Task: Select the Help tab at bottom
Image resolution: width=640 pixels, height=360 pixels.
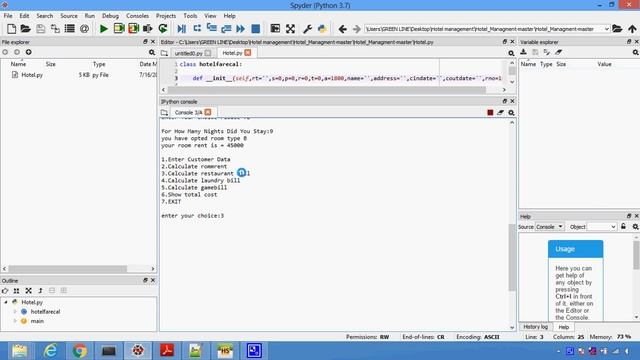Action: point(564,327)
